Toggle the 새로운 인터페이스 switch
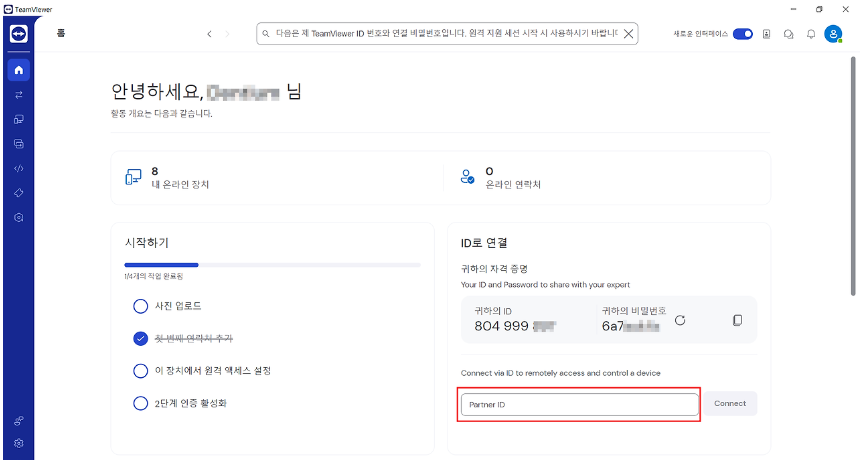862x460 pixels. 743,34
